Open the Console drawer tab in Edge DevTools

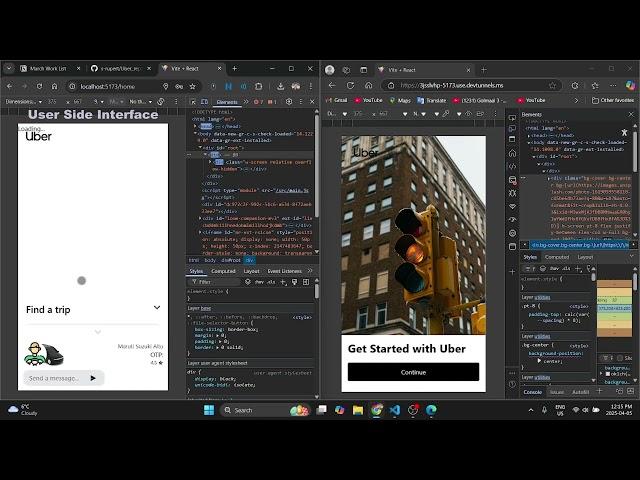tap(533, 392)
